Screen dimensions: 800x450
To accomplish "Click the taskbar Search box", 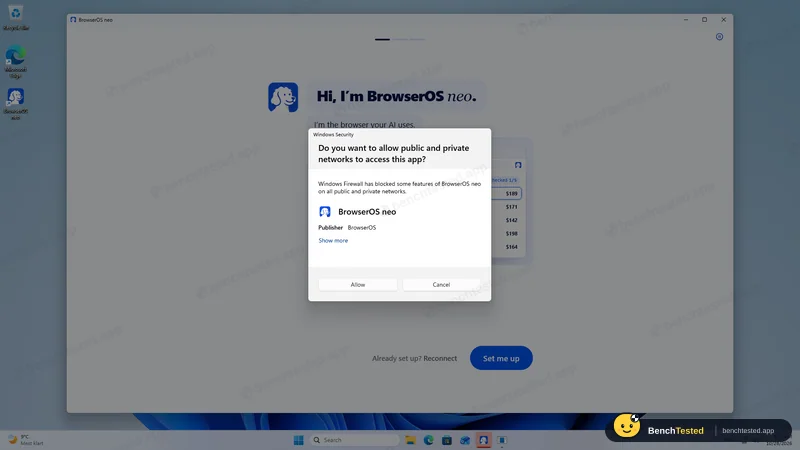I will (354, 440).
